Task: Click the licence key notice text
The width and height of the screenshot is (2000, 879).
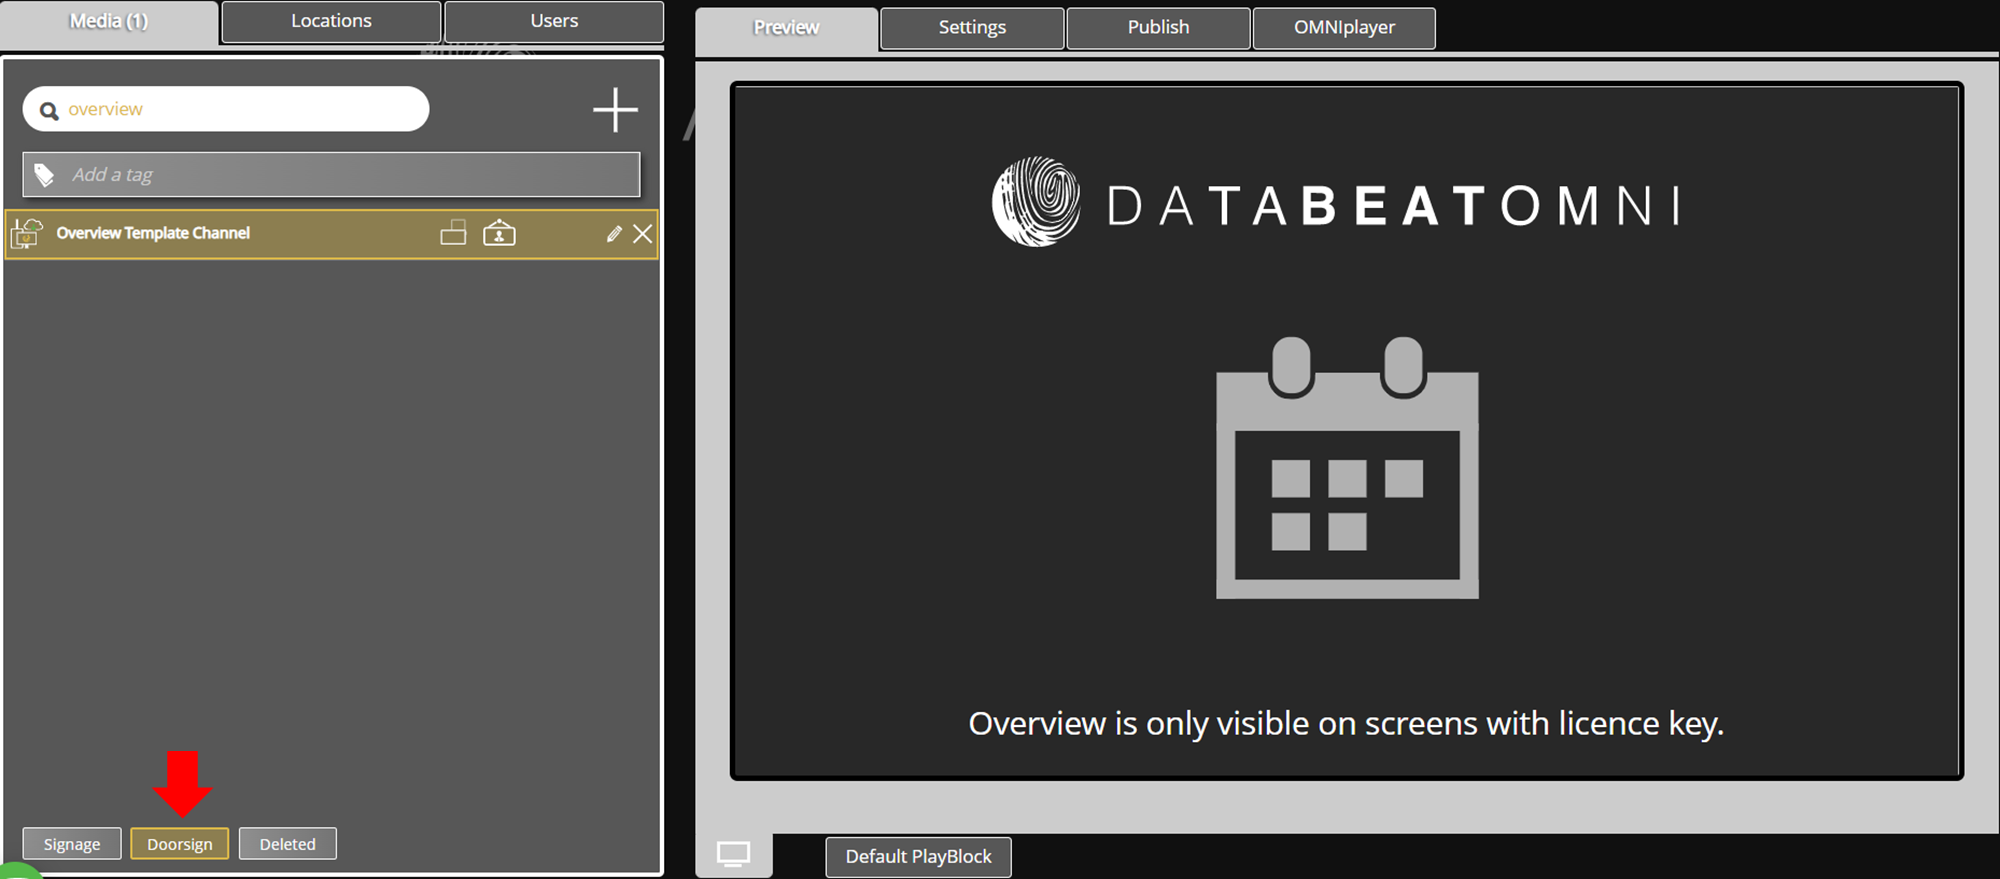Action: click(1346, 723)
